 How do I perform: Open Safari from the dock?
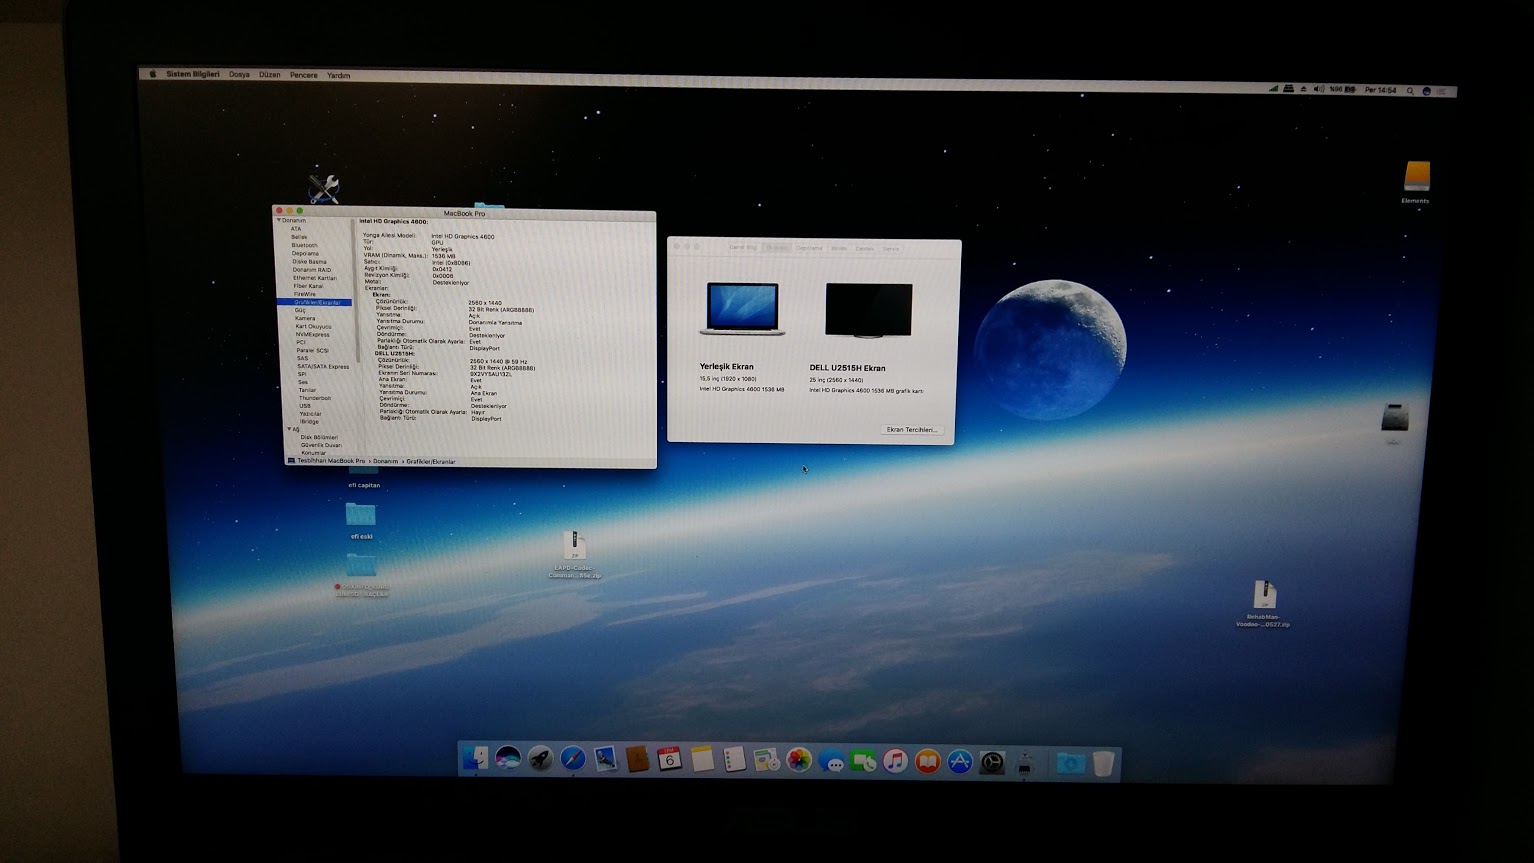pos(573,760)
